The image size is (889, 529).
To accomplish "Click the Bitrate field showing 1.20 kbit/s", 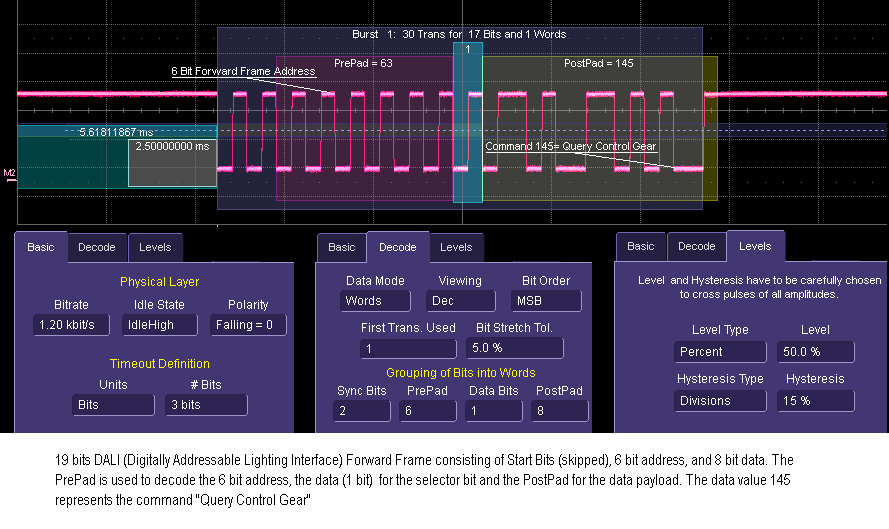I will 71,325.
